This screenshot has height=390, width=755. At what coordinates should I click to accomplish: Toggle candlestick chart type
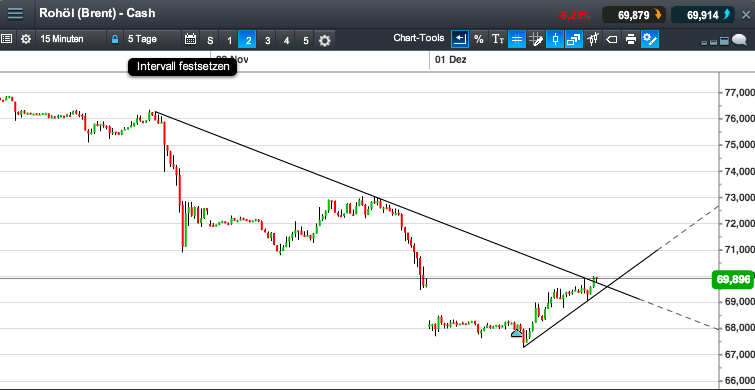[555, 39]
